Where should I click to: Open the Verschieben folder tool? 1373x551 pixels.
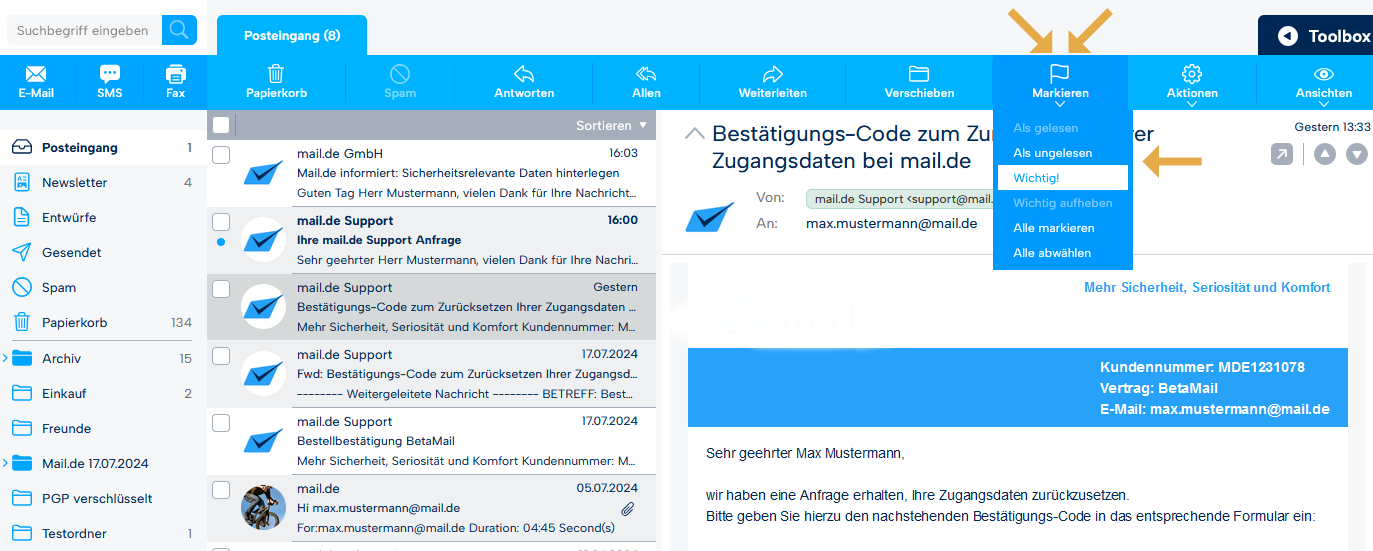[x=919, y=82]
